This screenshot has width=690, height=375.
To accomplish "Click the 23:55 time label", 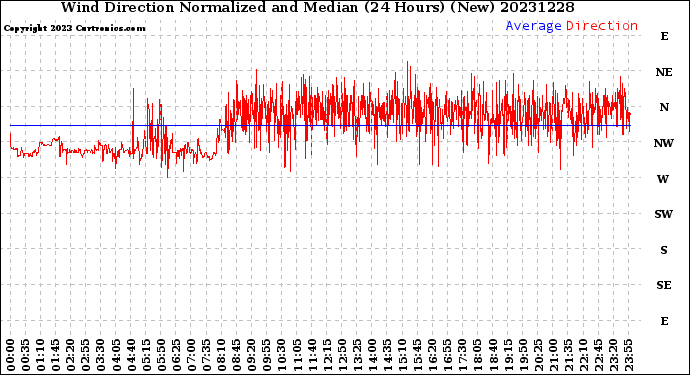I will click(x=628, y=355).
